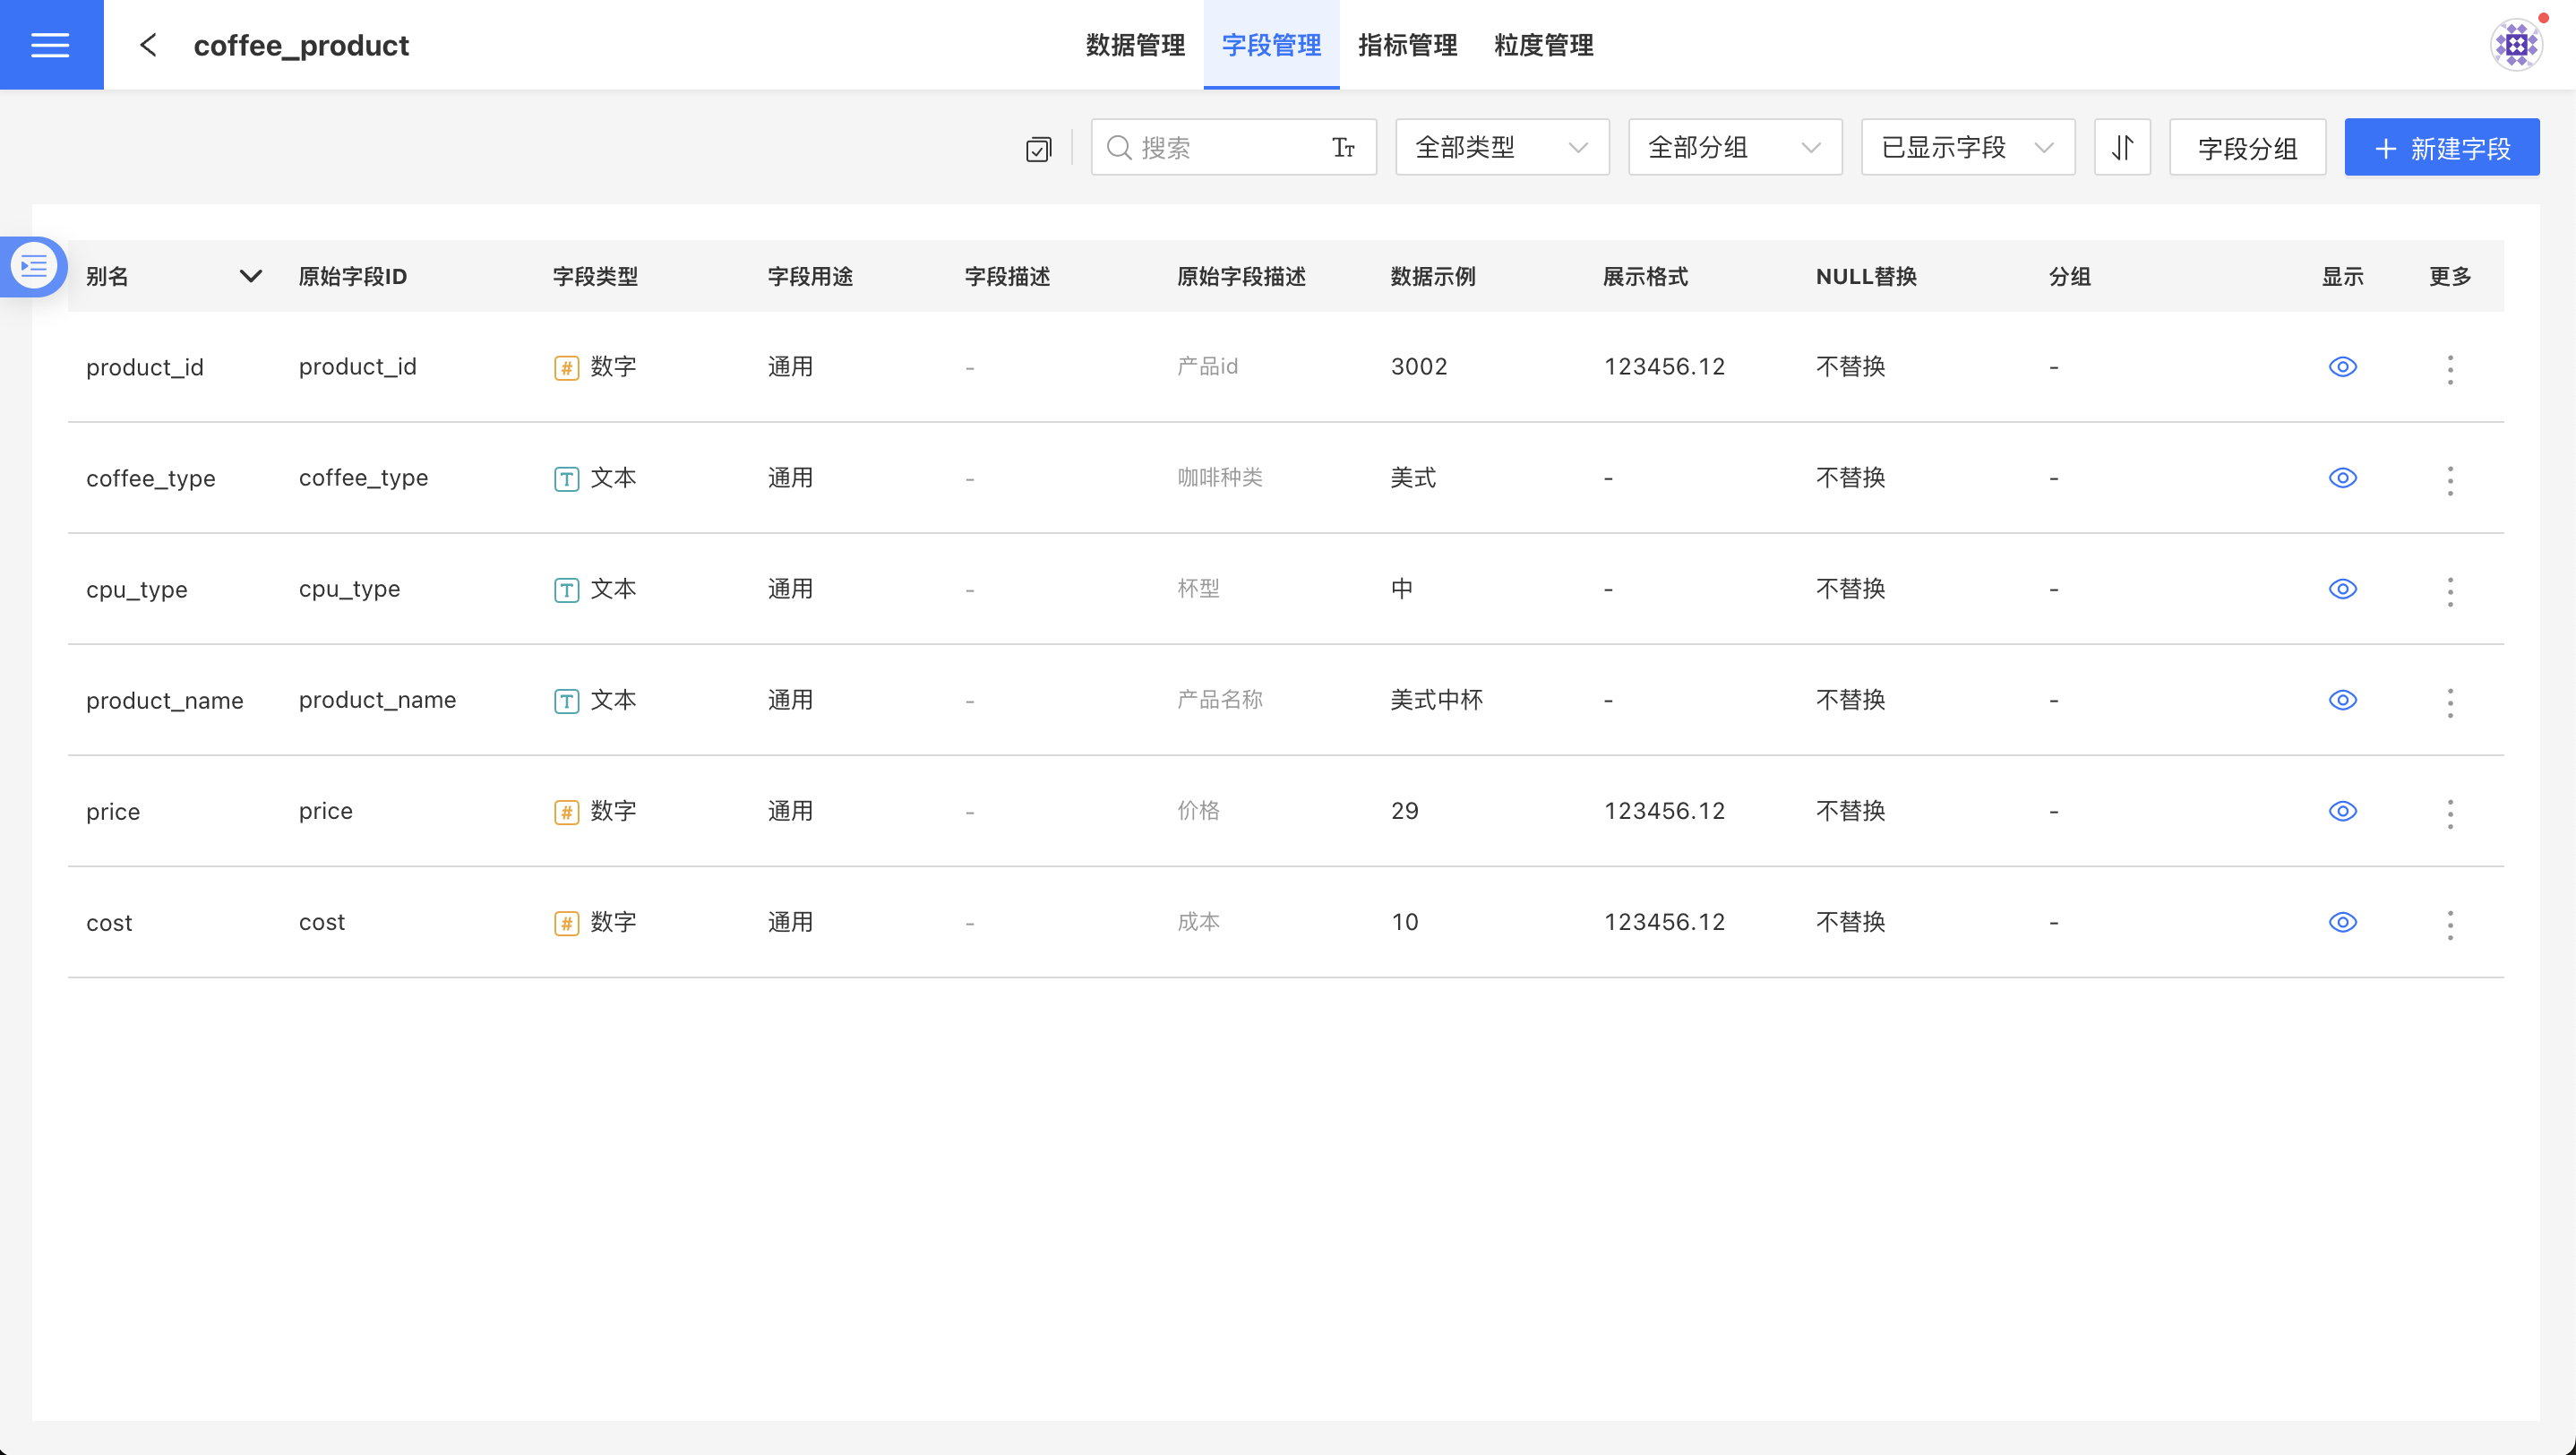Open the user avatar in top right
Viewport: 2576px width, 1455px height.
(2515, 45)
